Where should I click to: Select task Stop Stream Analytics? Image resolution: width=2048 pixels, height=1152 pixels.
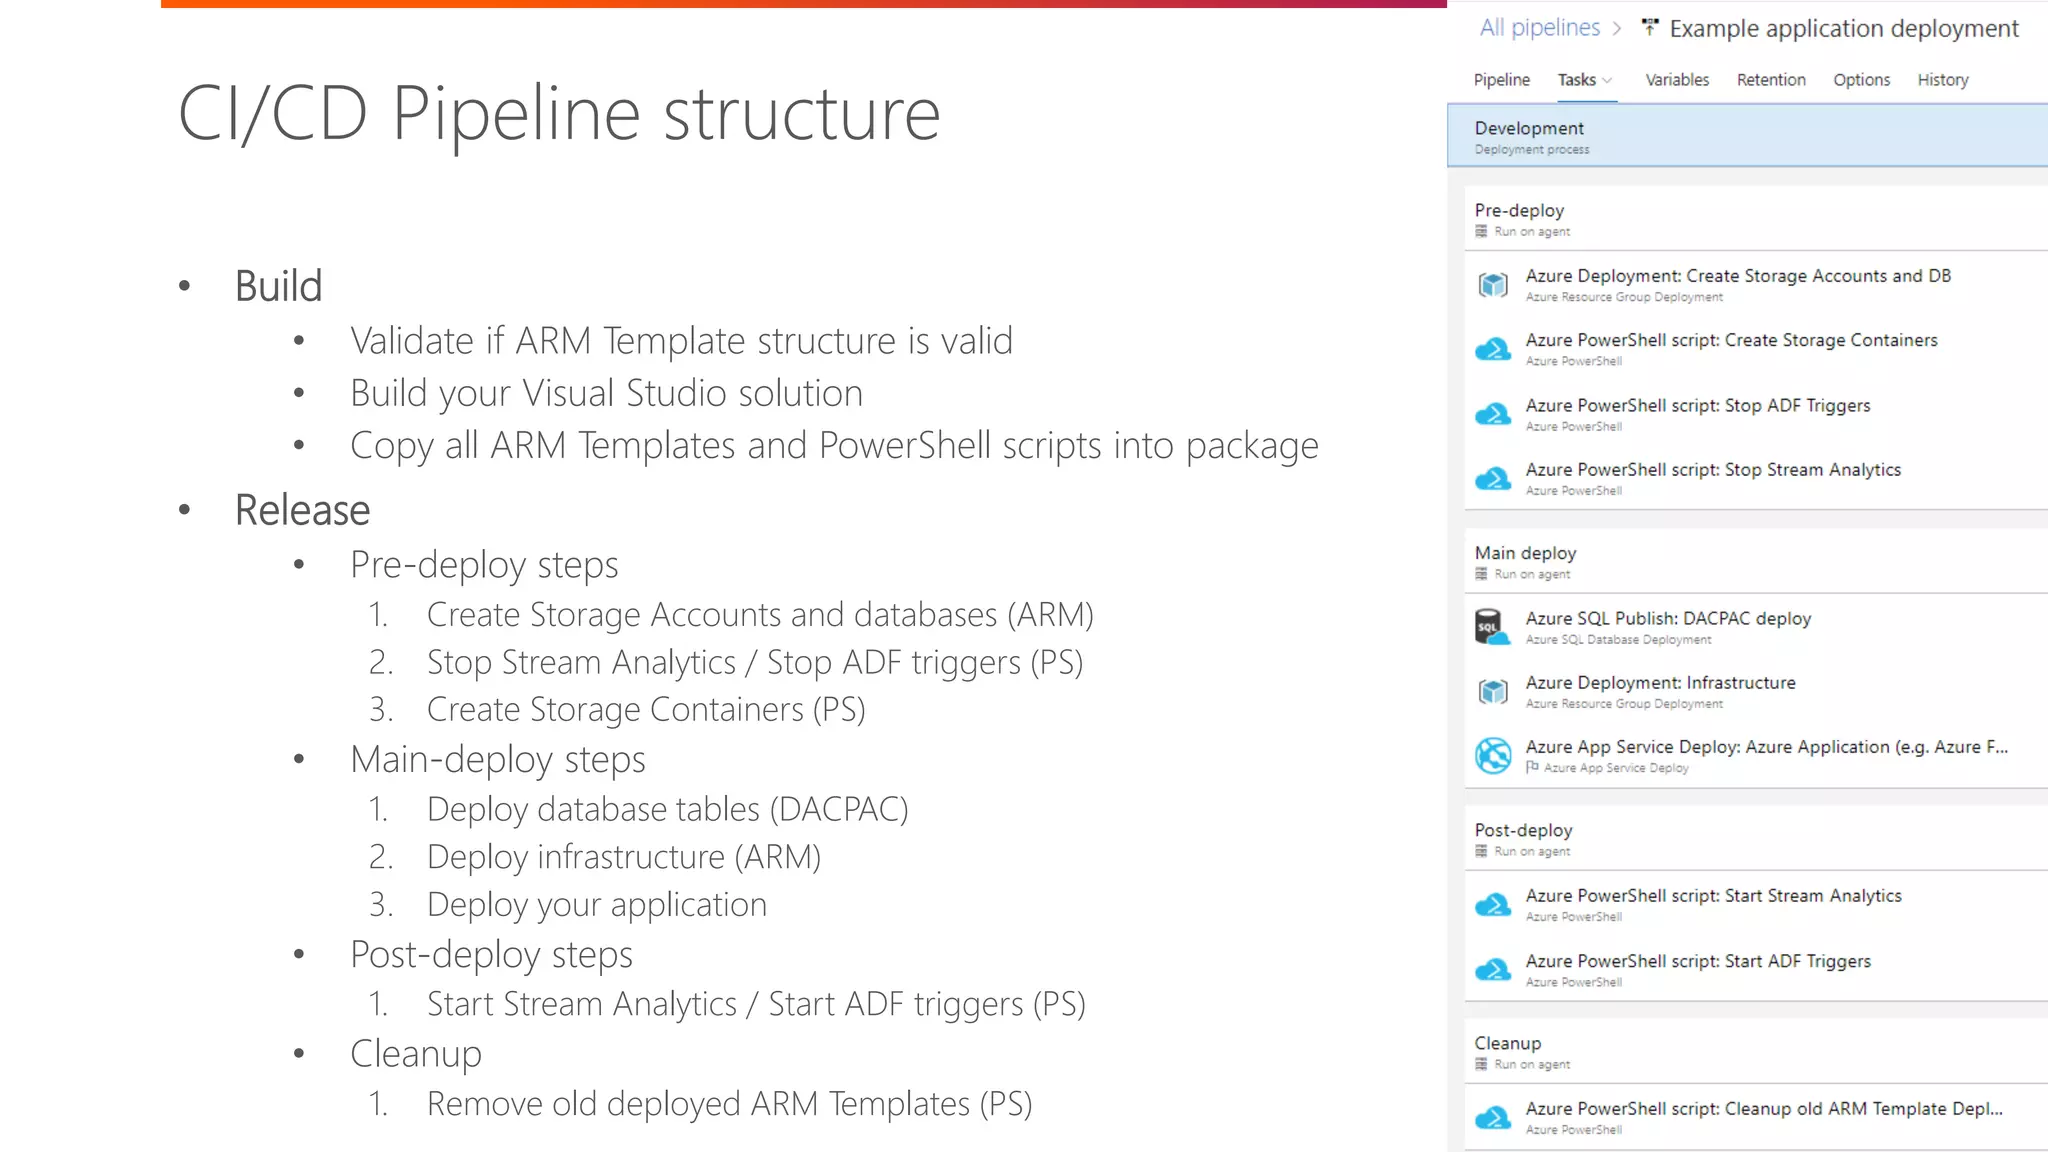coord(1756,479)
